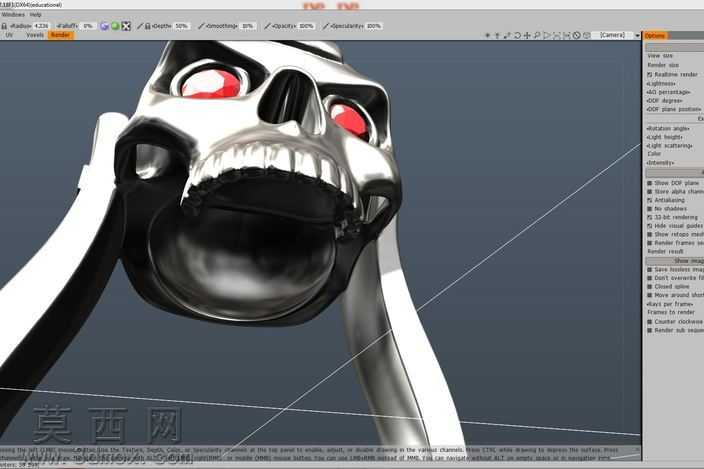Image resolution: width=704 pixels, height=469 pixels.
Task: Click the clock-shaped icon in navigation bar
Action: (576, 35)
